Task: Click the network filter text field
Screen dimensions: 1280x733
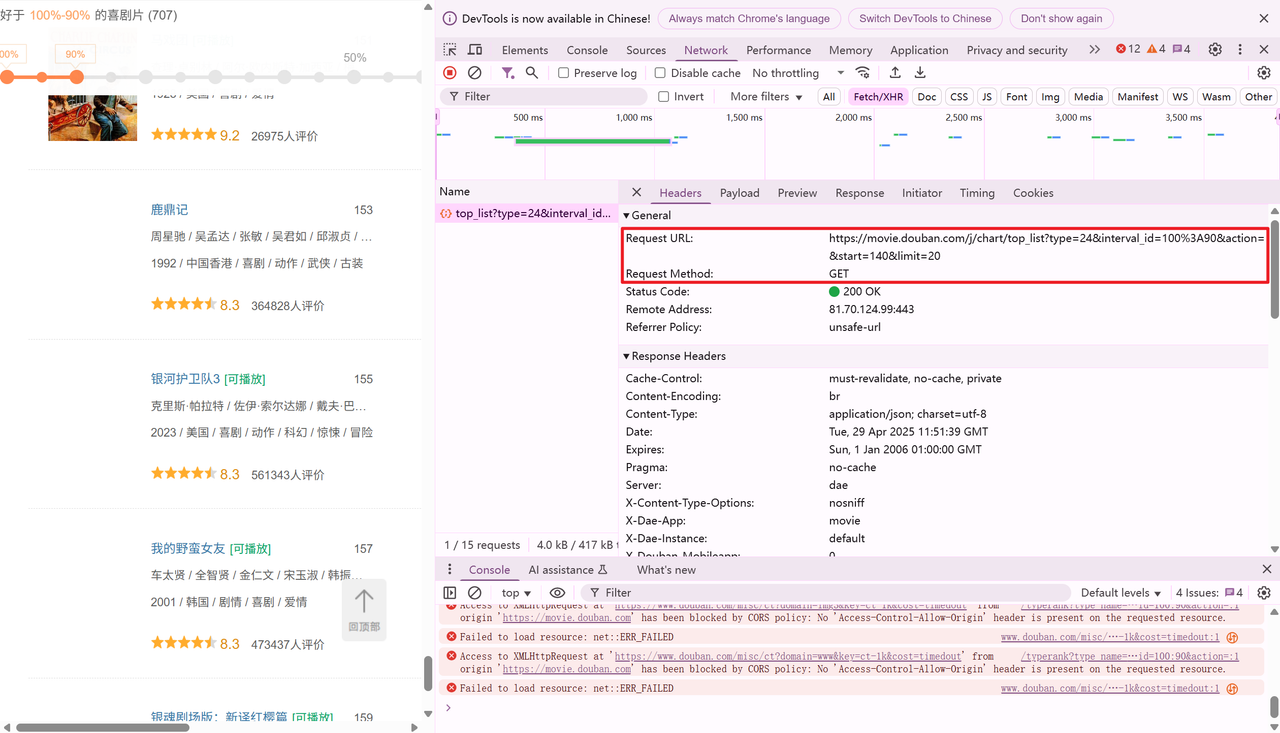Action: click(x=544, y=97)
